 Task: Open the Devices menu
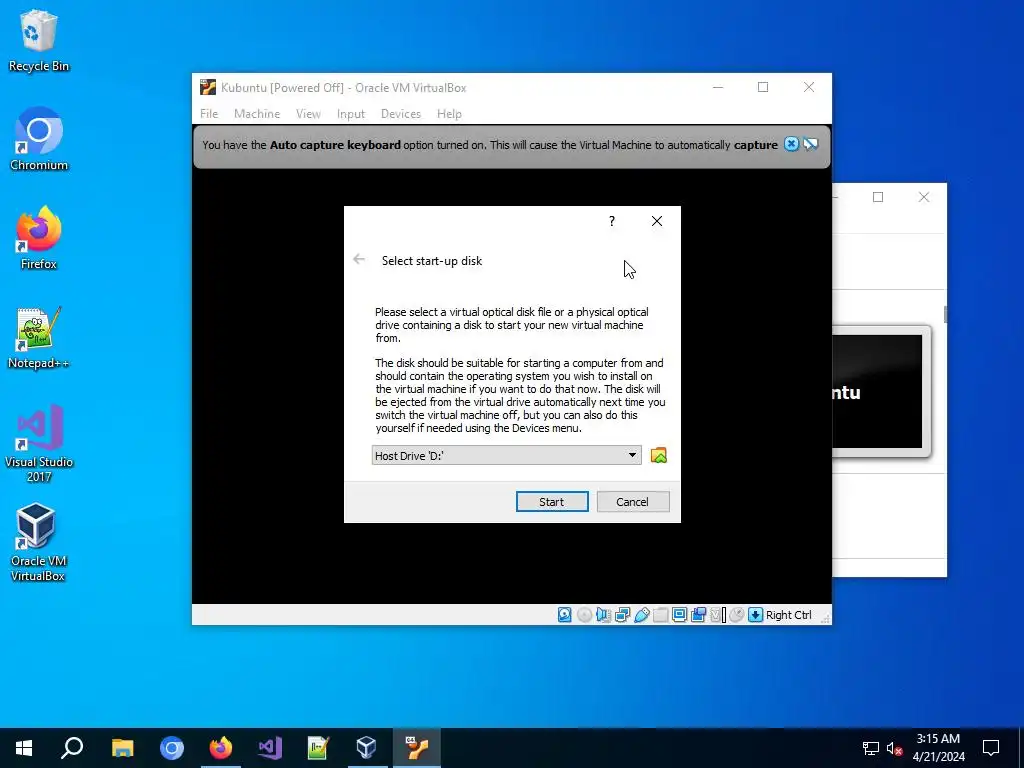pos(401,114)
